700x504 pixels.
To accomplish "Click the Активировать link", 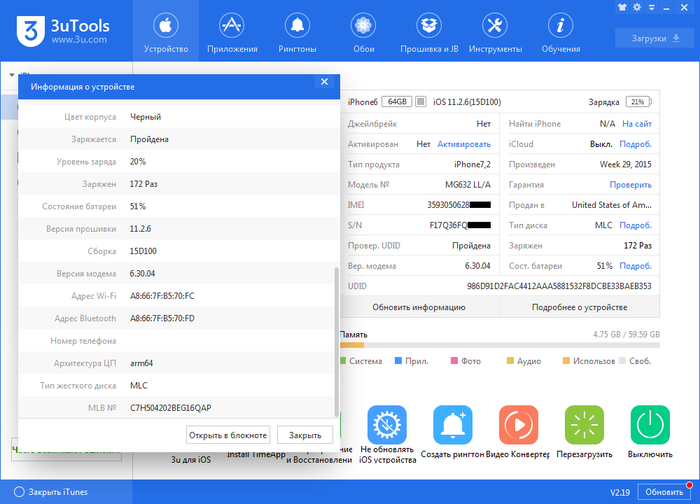I will click(463, 144).
